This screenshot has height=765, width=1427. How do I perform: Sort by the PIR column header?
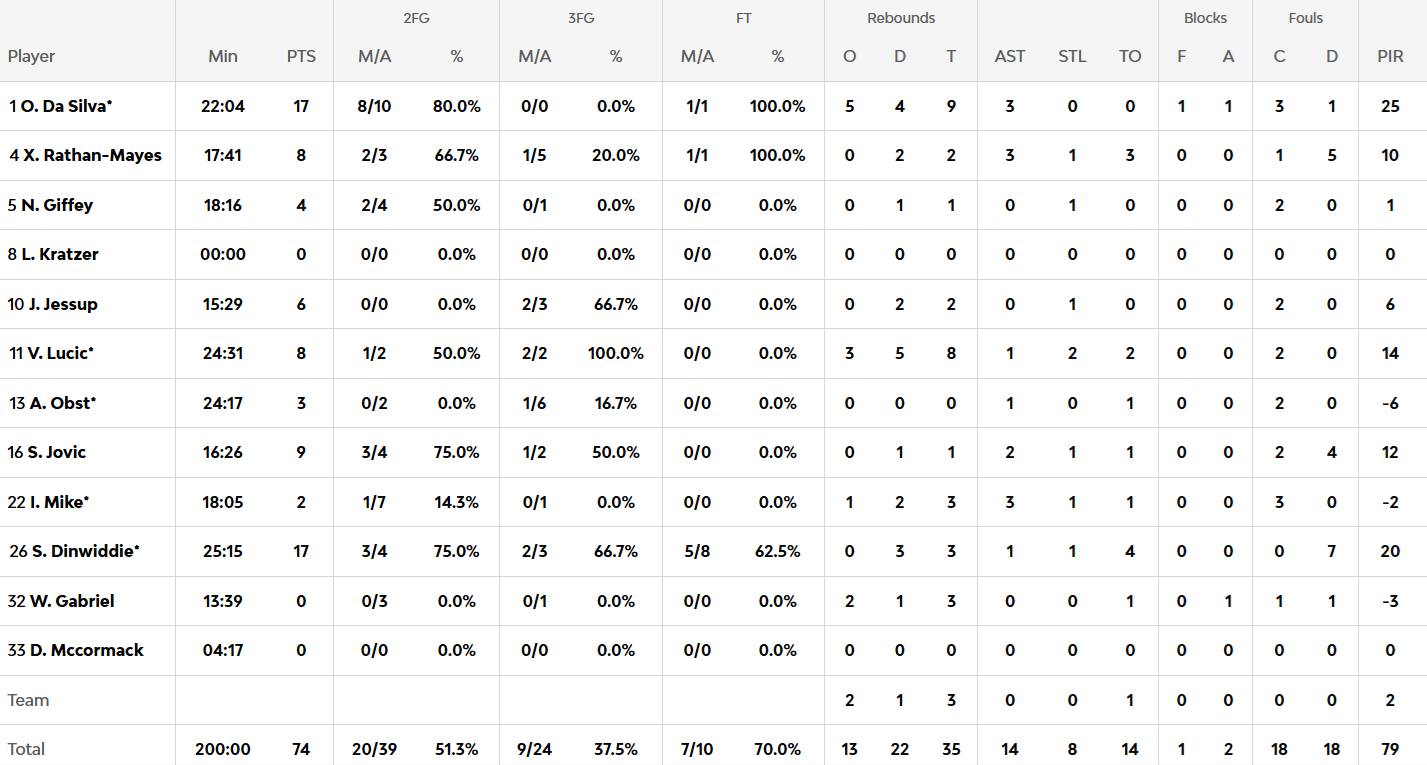(x=1390, y=56)
